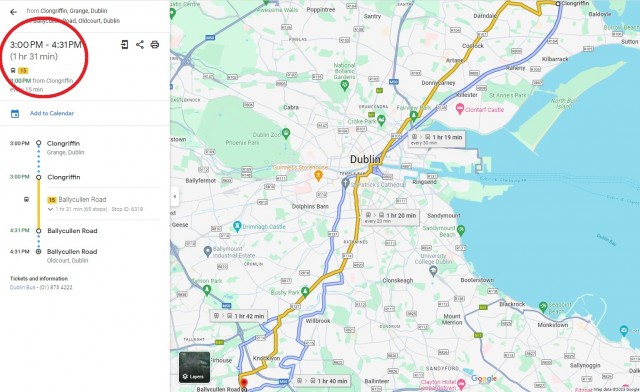Click the Croke Park marker

(381, 120)
